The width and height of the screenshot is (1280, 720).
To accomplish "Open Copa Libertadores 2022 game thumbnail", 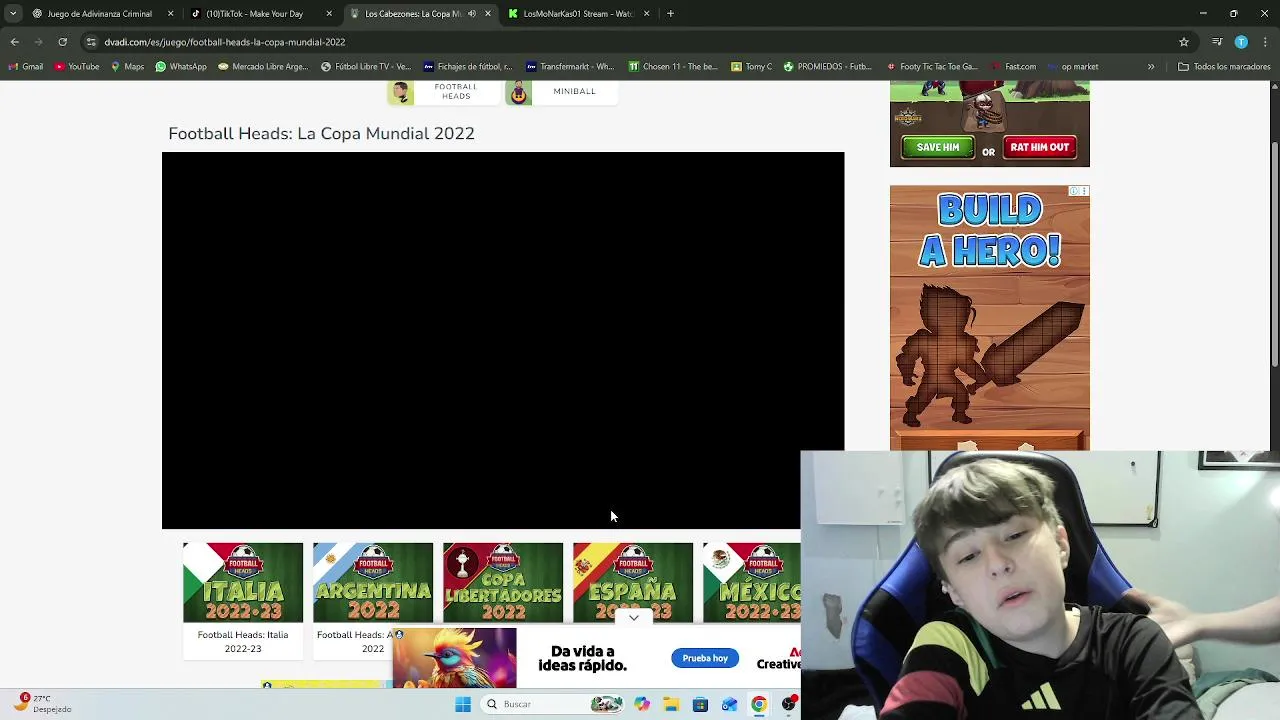I will pyautogui.click(x=503, y=583).
